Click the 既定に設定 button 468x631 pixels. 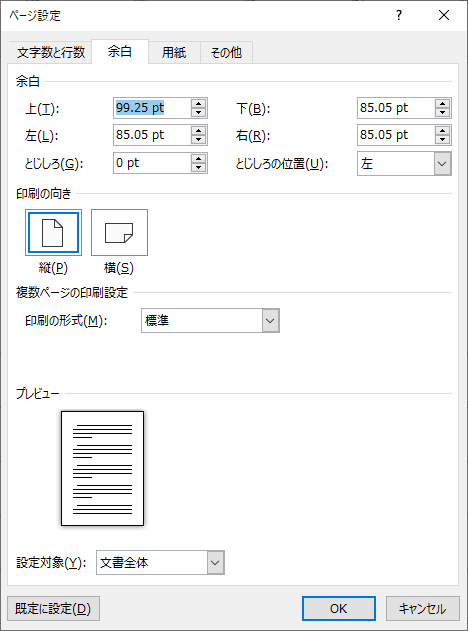(54, 608)
